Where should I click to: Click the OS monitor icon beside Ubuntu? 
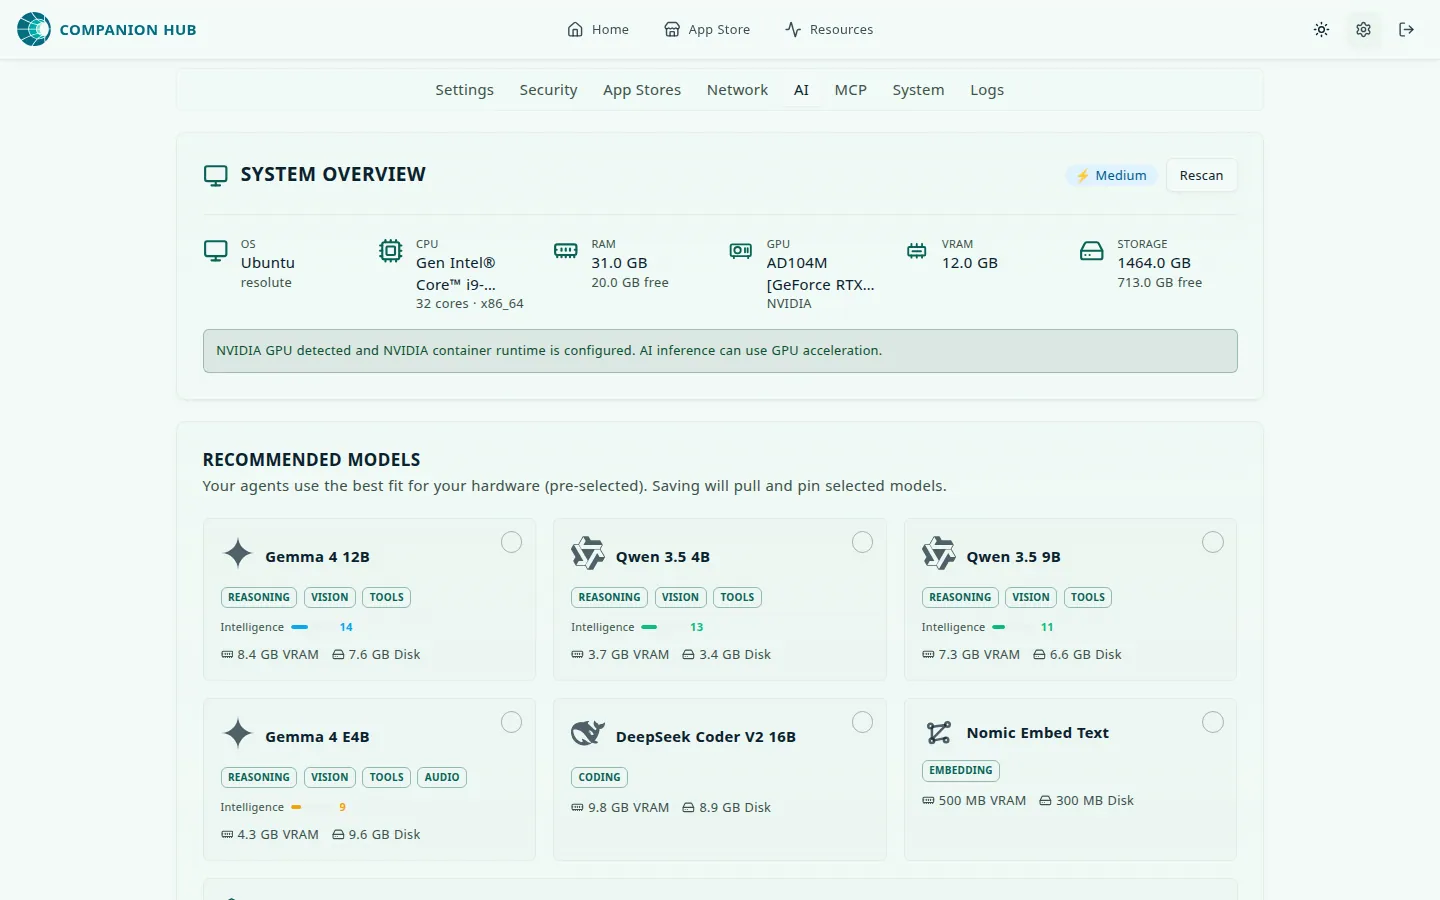coord(215,251)
